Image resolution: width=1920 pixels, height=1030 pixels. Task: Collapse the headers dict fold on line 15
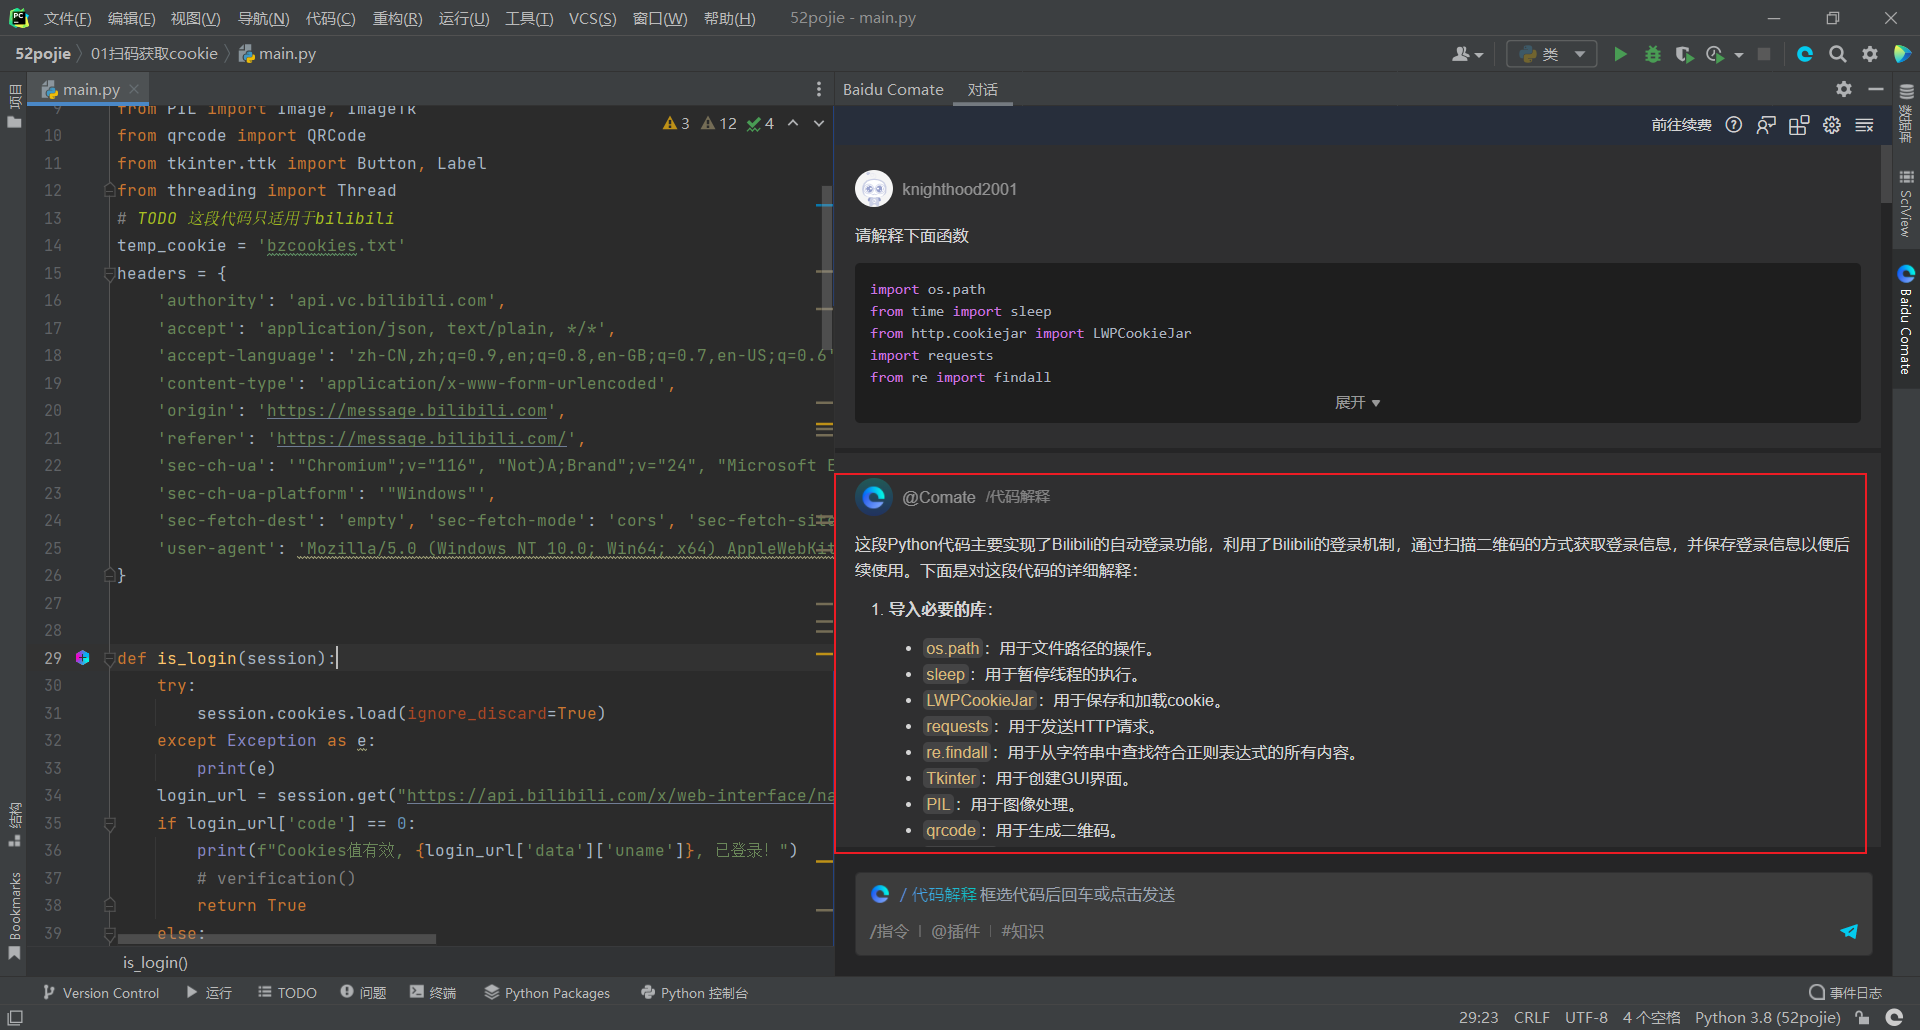pos(110,273)
